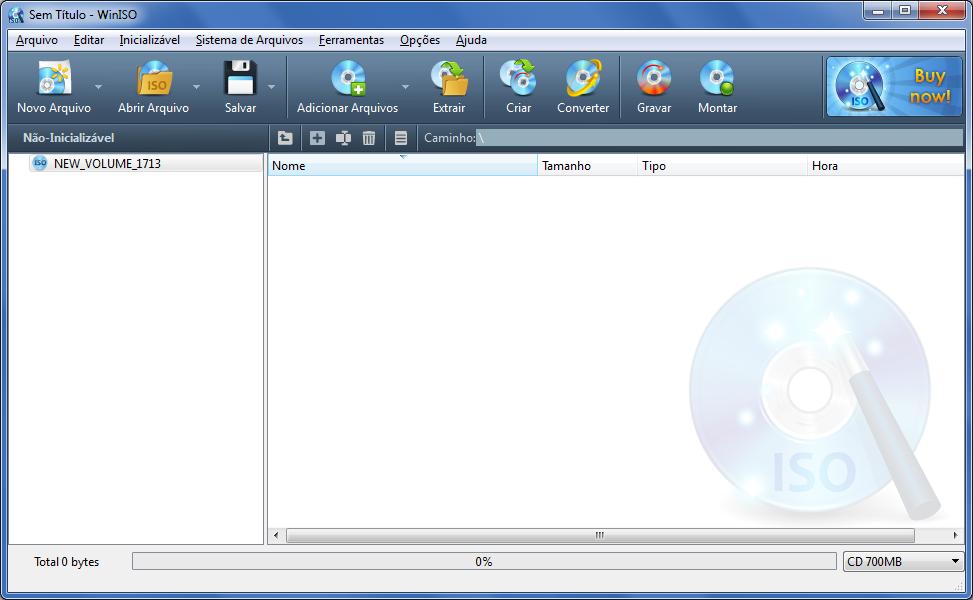Click the Caminho path input field
This screenshot has height=600, width=973.
(719, 138)
